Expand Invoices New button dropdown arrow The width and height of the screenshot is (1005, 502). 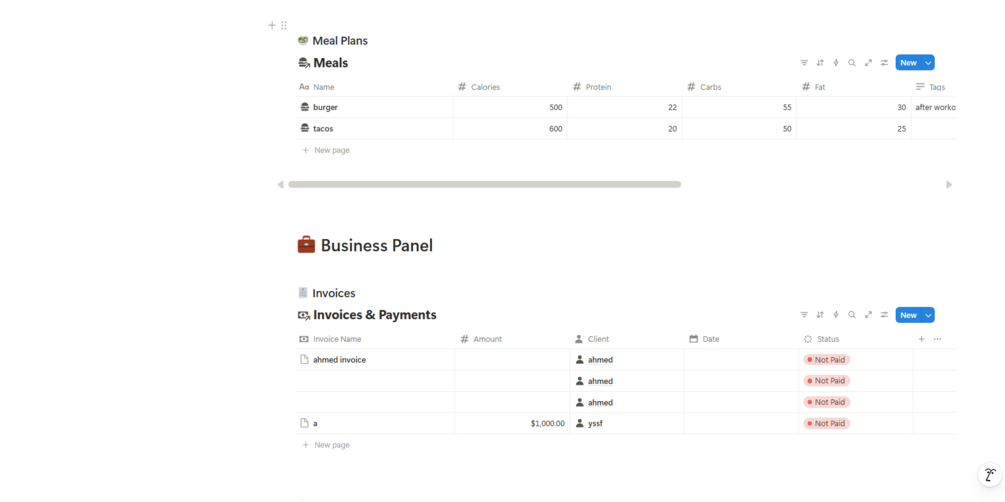point(928,315)
